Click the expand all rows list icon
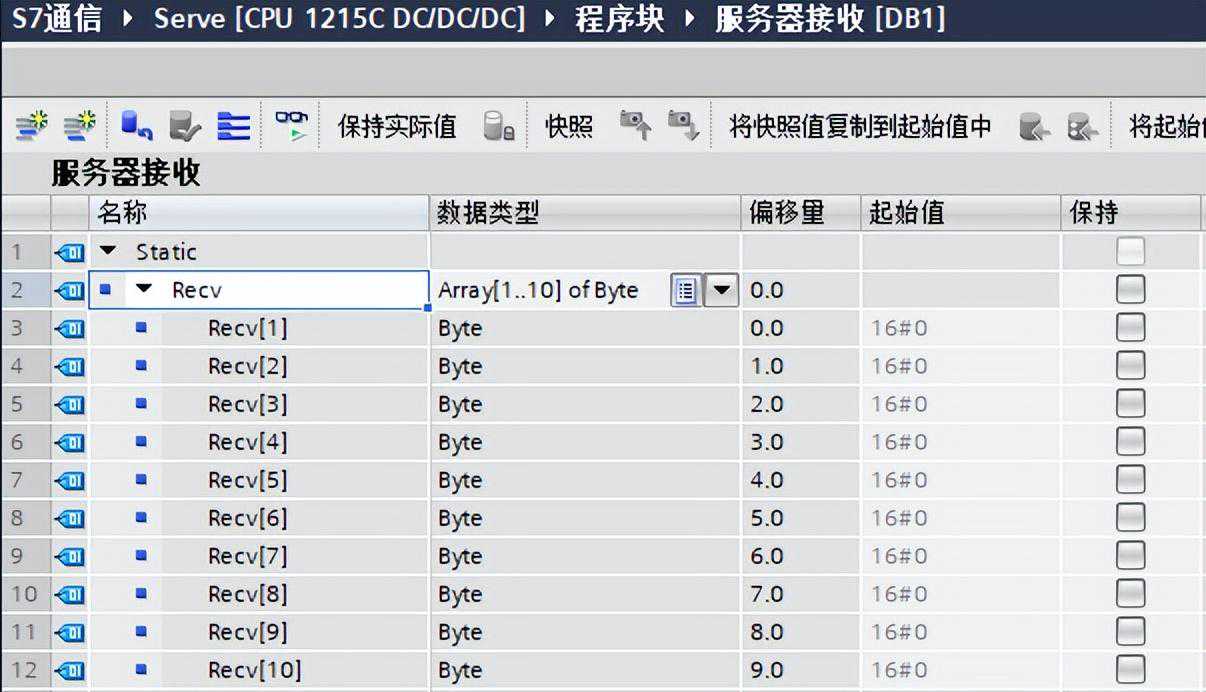1206x692 pixels. (x=234, y=126)
